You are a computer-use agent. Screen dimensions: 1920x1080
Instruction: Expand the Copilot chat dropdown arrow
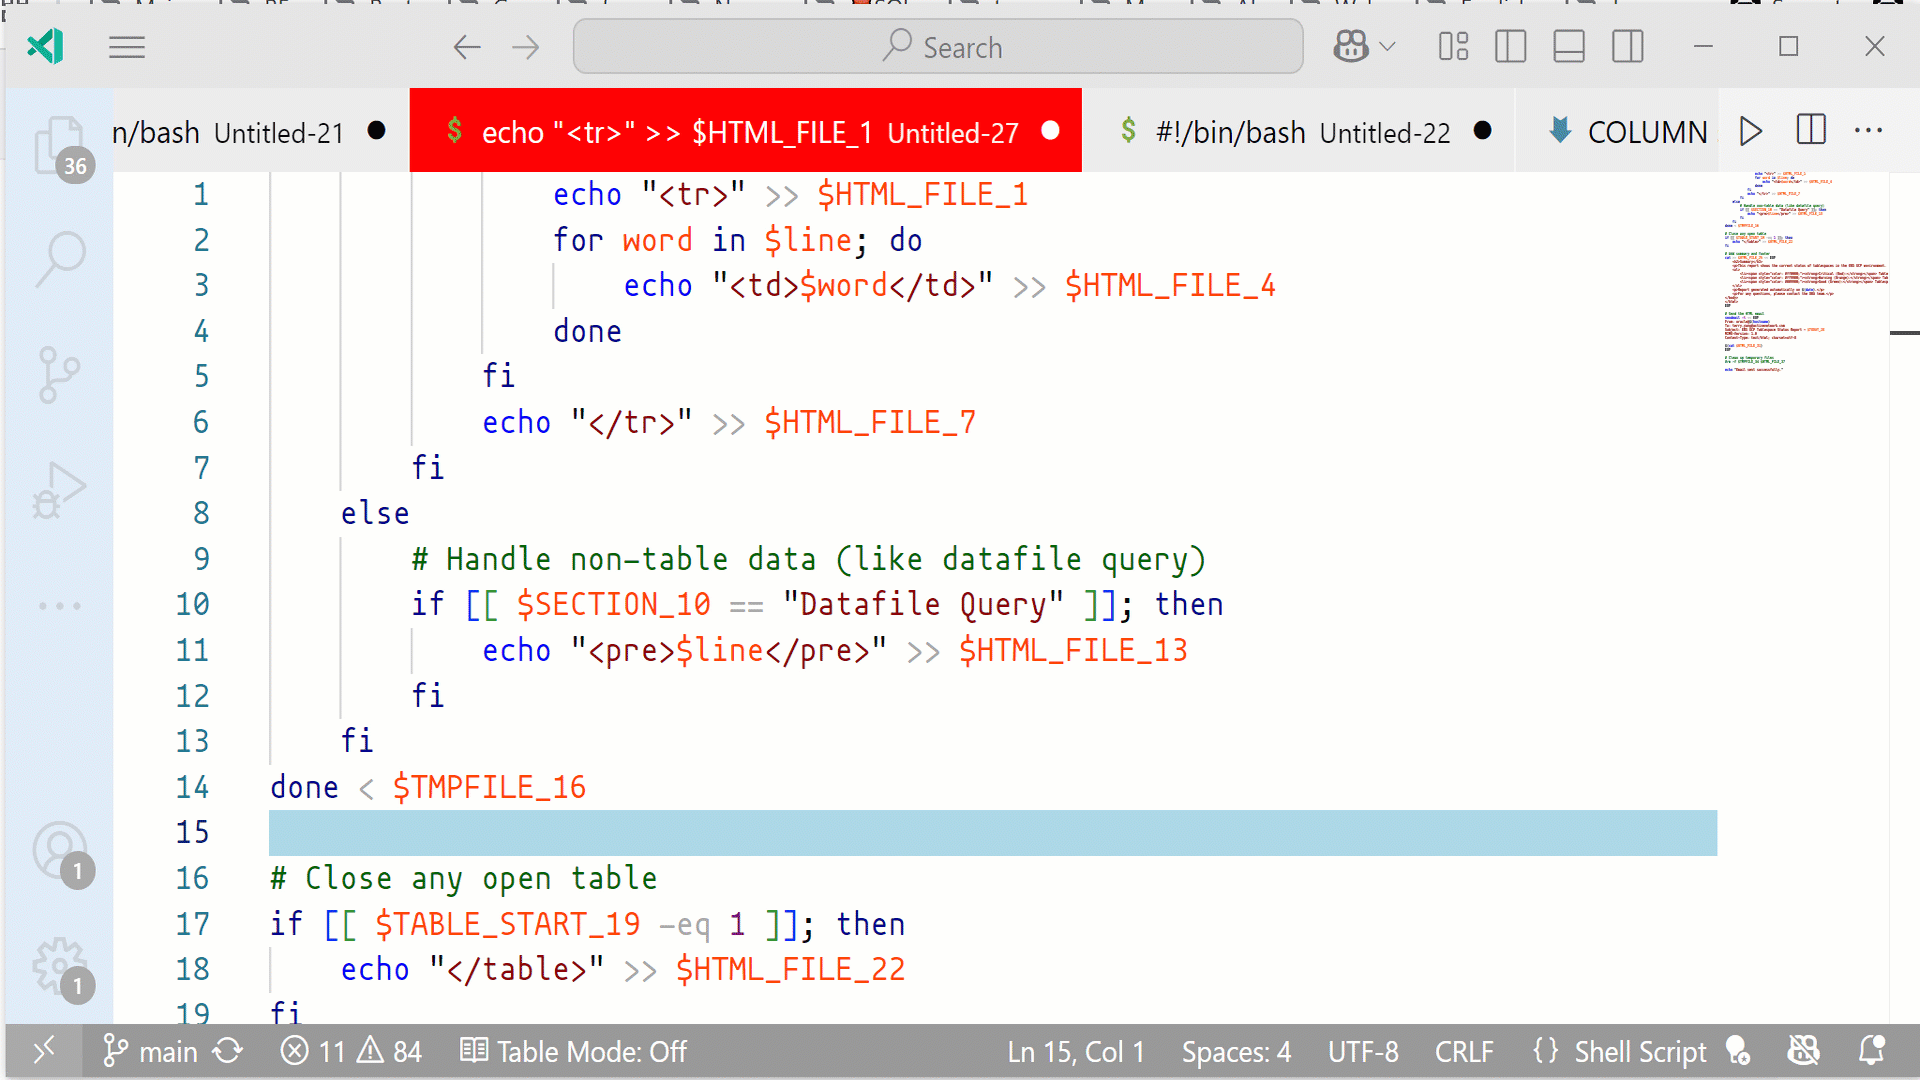pyautogui.click(x=1388, y=47)
